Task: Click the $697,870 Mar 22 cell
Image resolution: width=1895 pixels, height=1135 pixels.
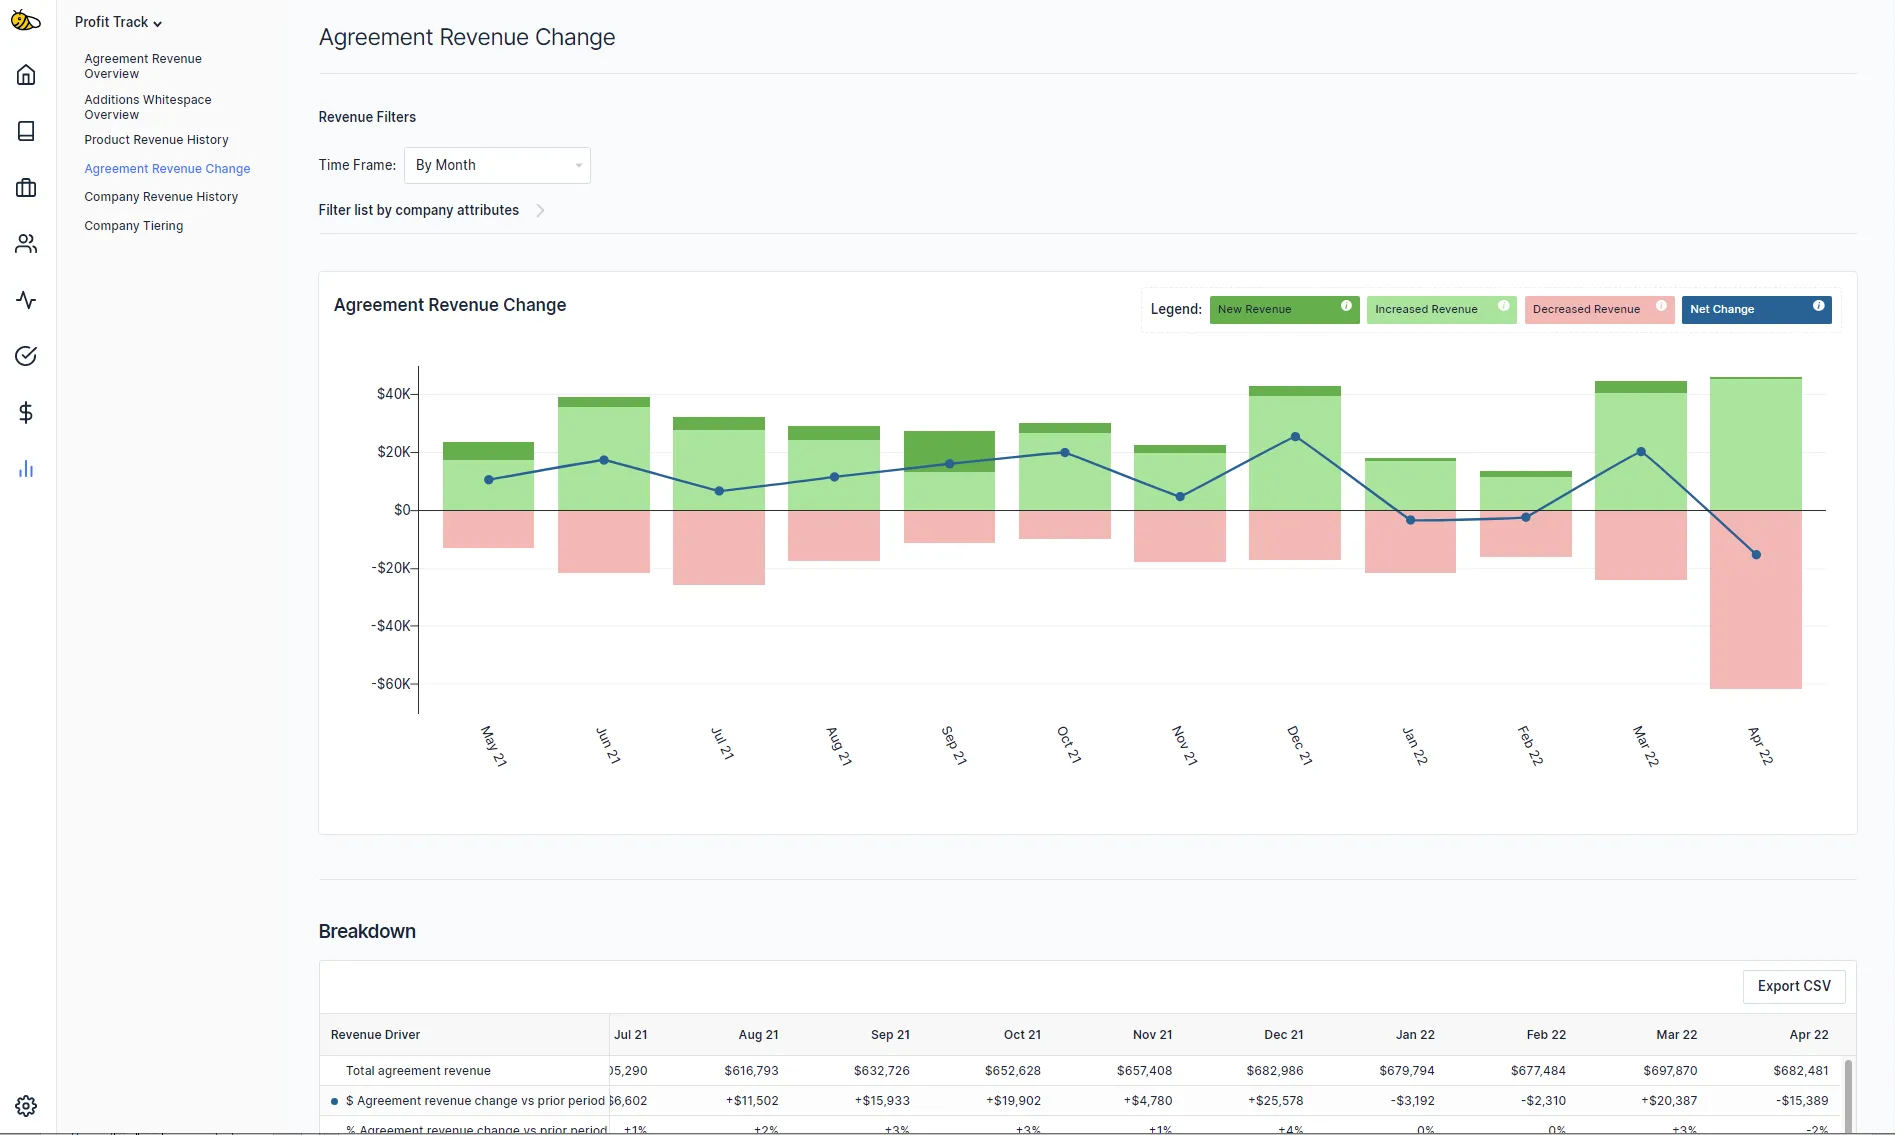Action: 1670,1071
